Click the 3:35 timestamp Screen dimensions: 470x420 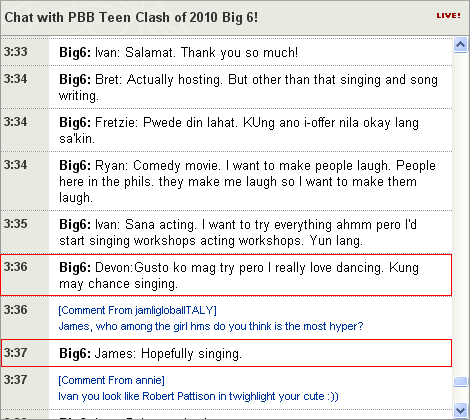click(x=16, y=224)
